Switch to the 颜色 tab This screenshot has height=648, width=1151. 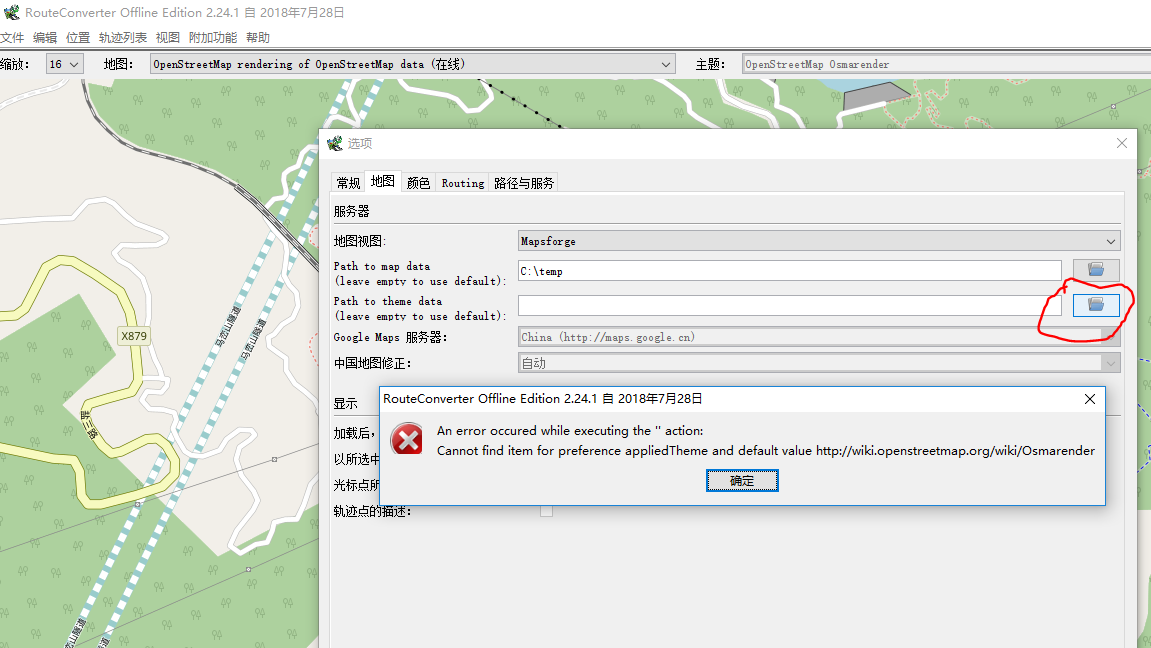tap(418, 183)
